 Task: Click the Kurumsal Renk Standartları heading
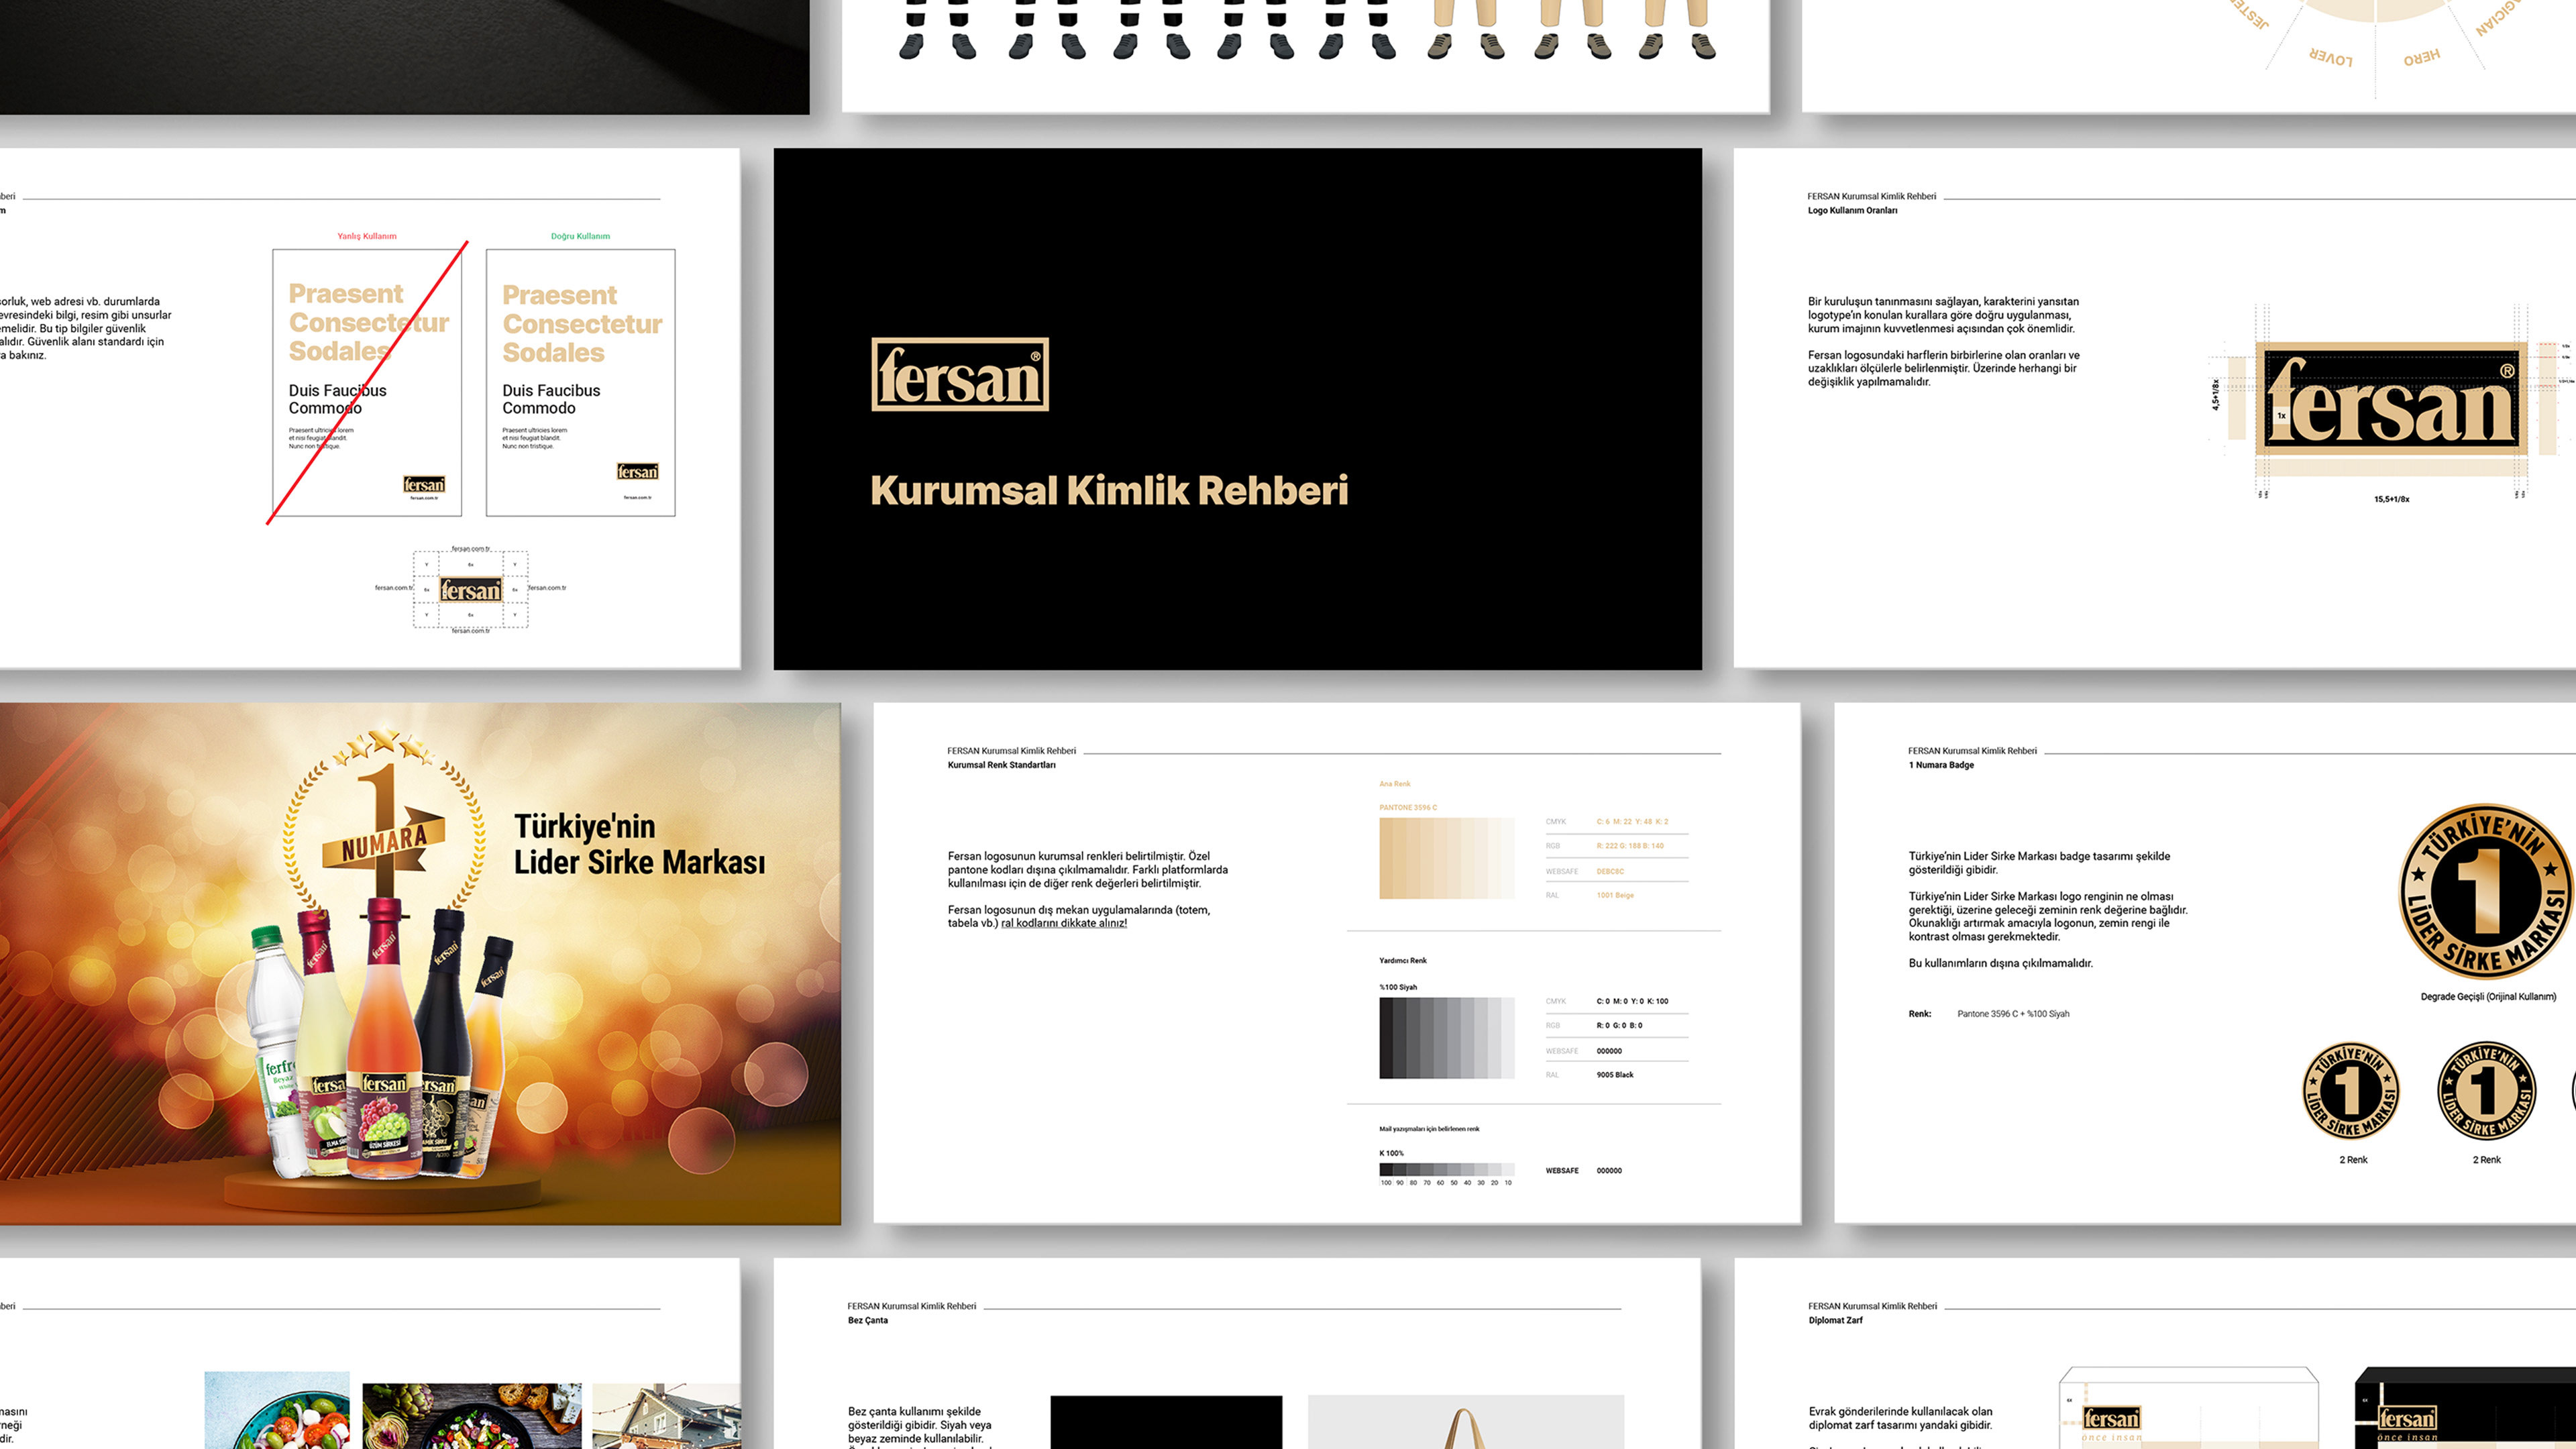pos(1001,765)
